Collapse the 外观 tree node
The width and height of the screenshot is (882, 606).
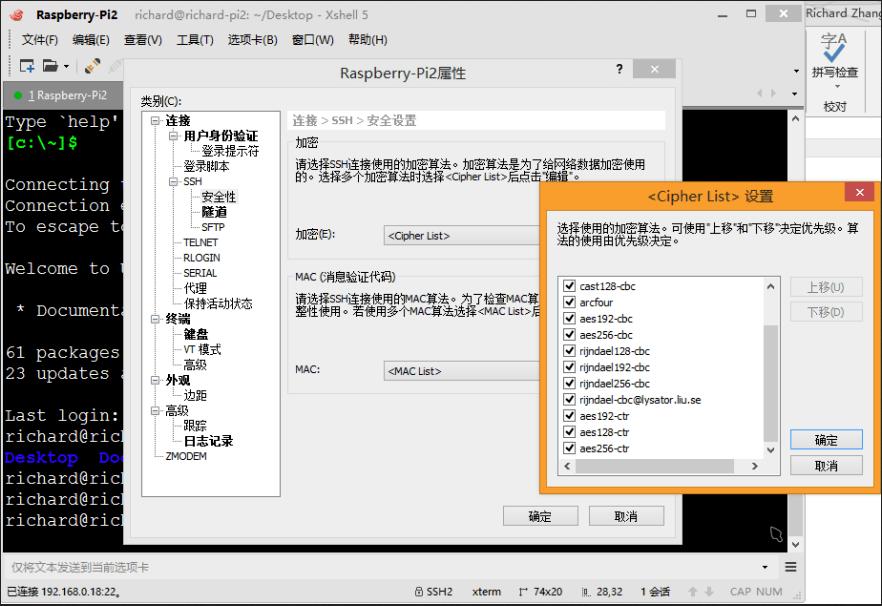click(155, 380)
